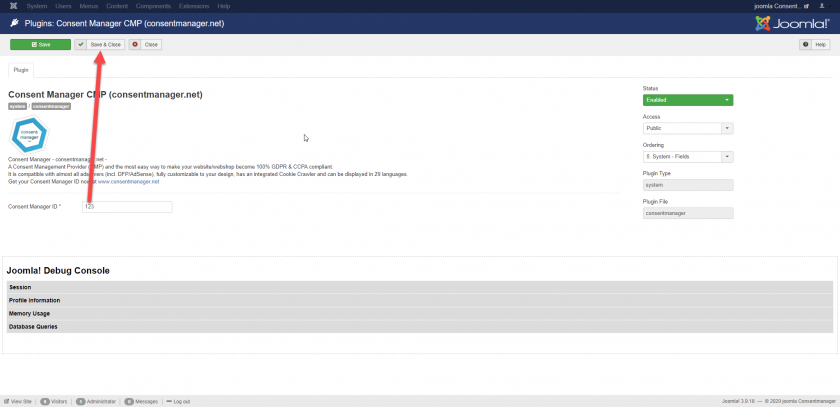The width and height of the screenshot is (840, 407).
Task: Click the Close button in toolbar
Action: pos(145,44)
